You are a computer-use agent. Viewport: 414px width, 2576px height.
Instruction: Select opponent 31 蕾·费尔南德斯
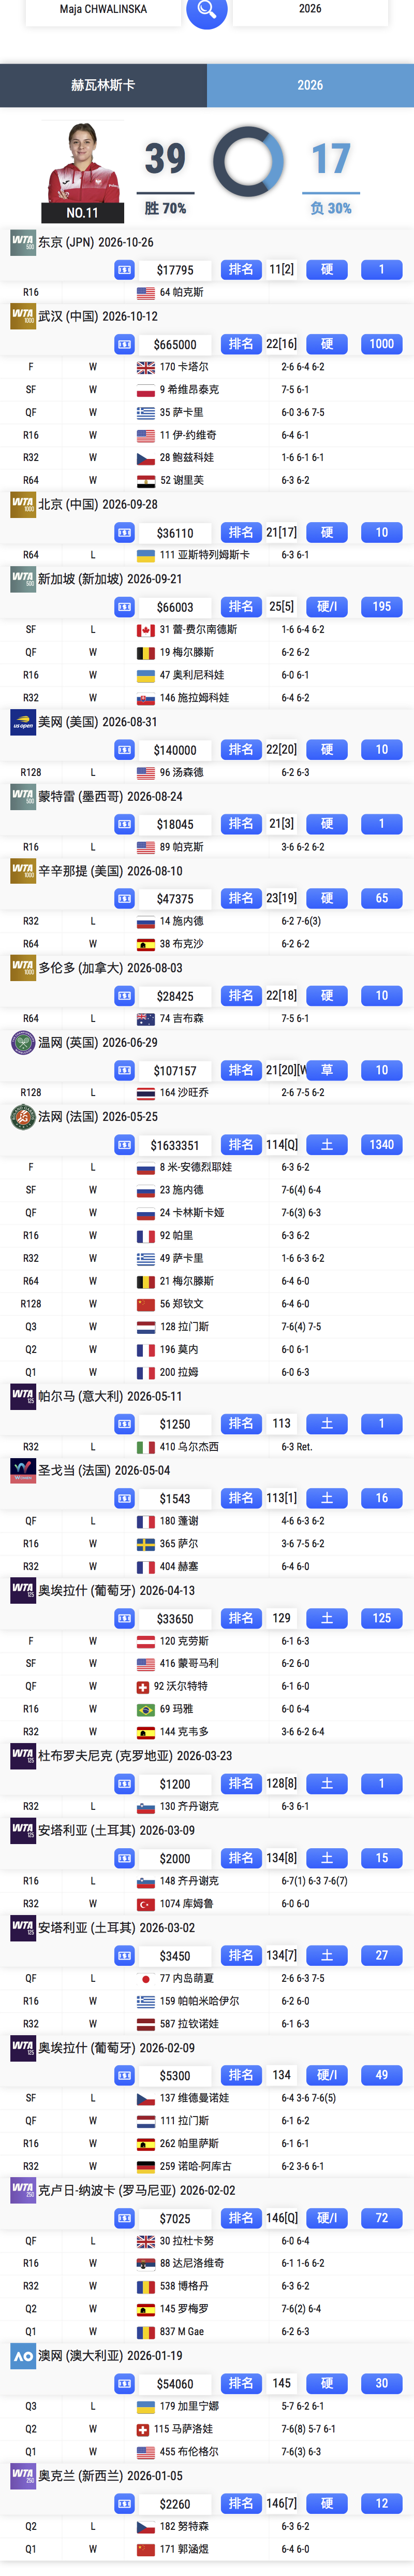click(x=199, y=630)
